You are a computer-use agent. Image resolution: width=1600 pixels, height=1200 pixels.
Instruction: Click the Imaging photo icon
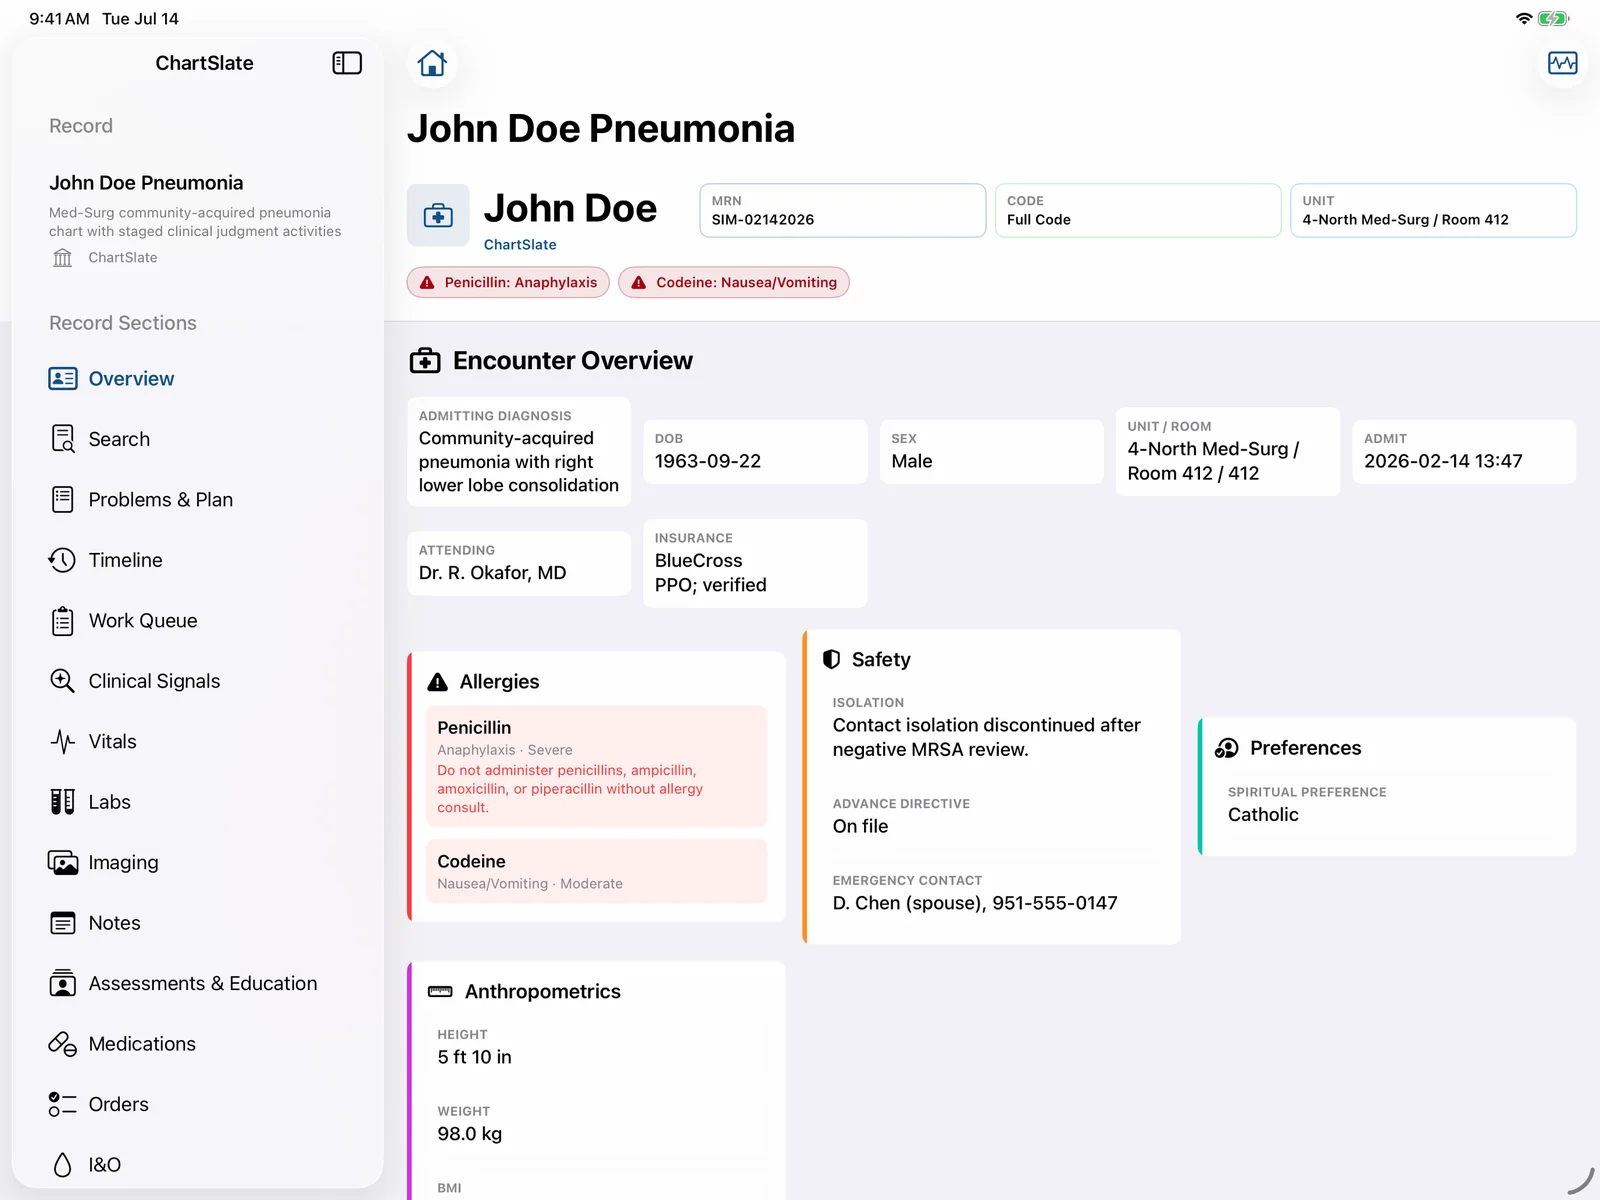tap(63, 863)
